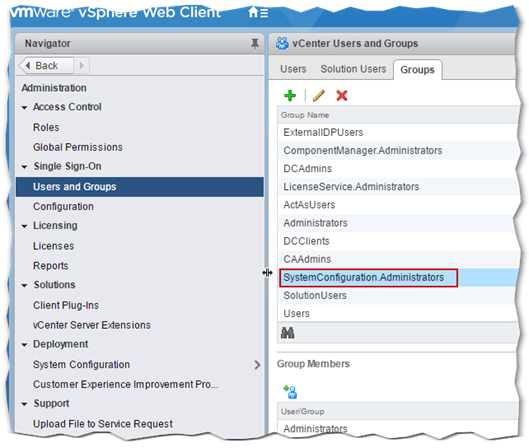The height and width of the screenshot is (448, 529).
Task: Open System Configuration item
Action: point(81,365)
